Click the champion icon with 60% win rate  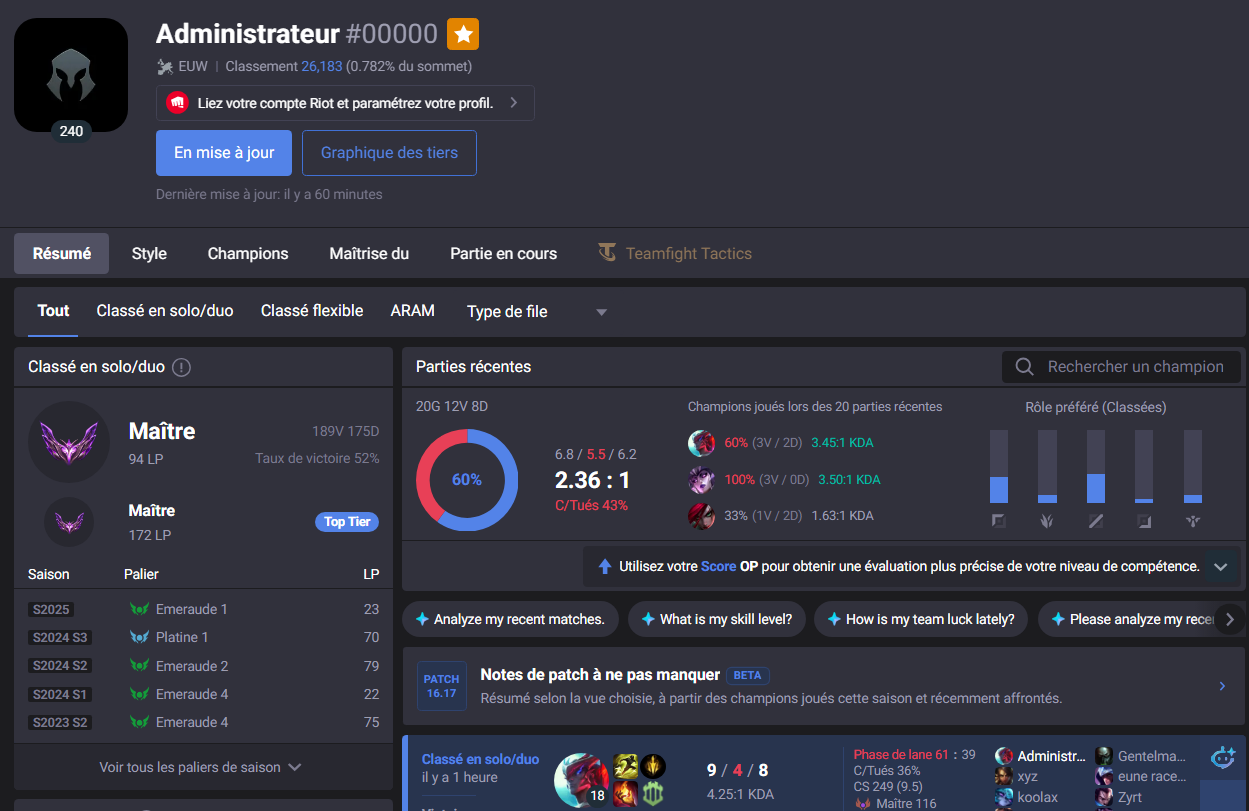(702, 442)
